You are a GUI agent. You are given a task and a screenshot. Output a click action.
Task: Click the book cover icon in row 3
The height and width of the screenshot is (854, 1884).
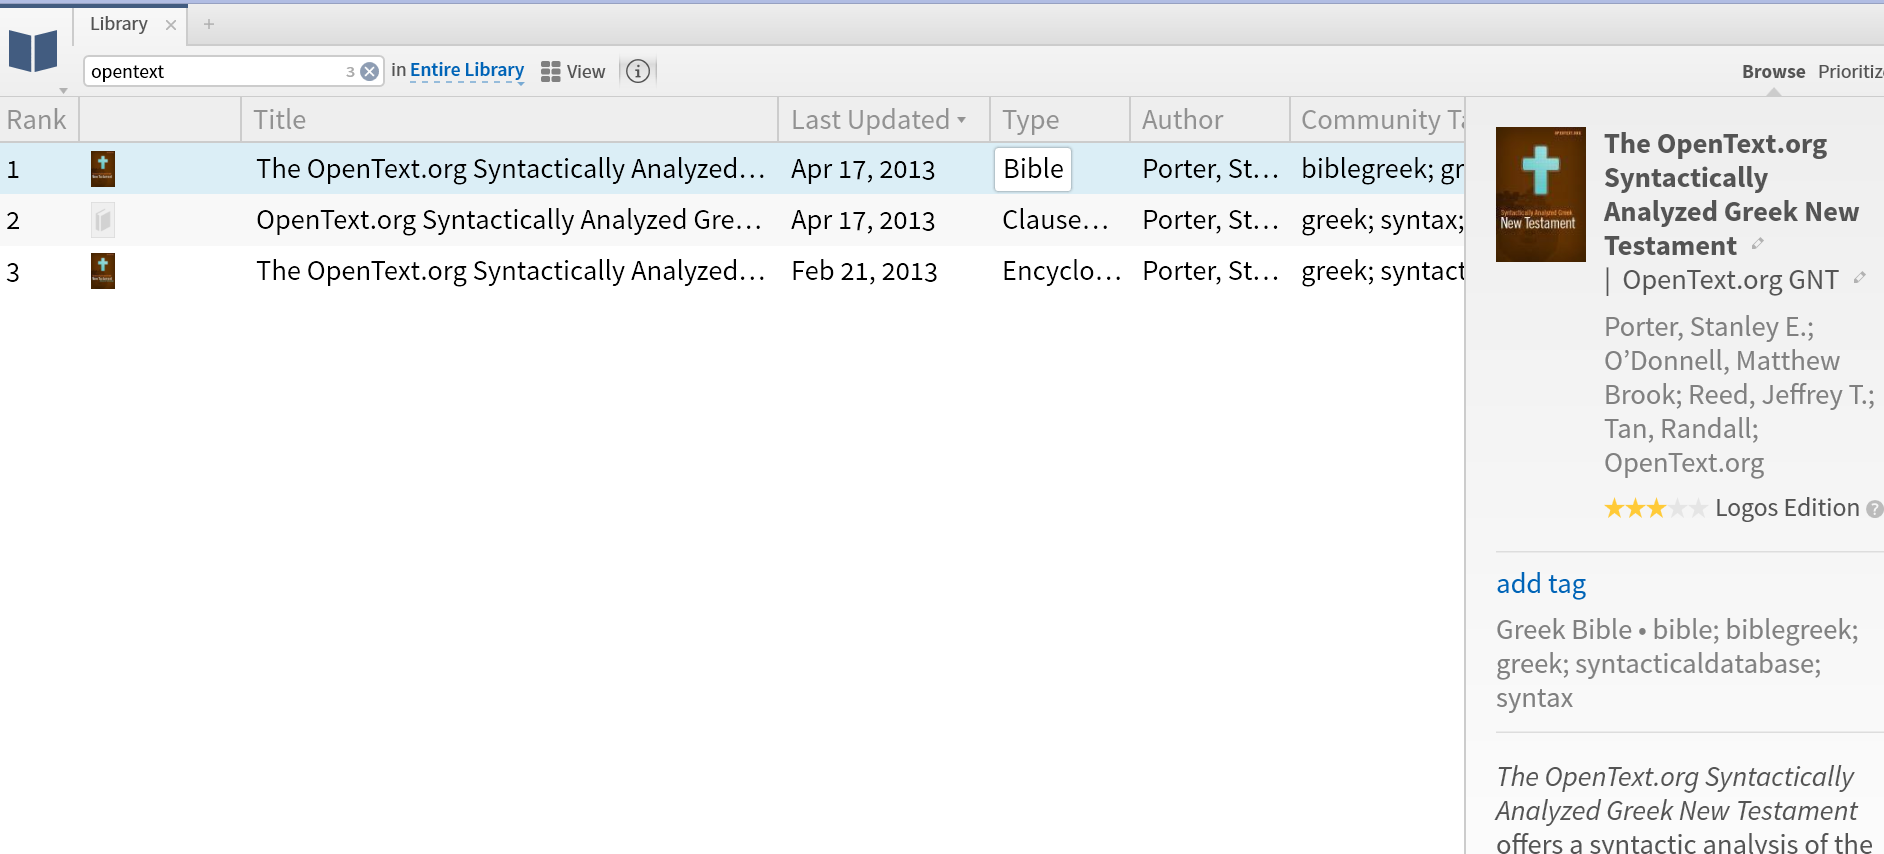103,271
